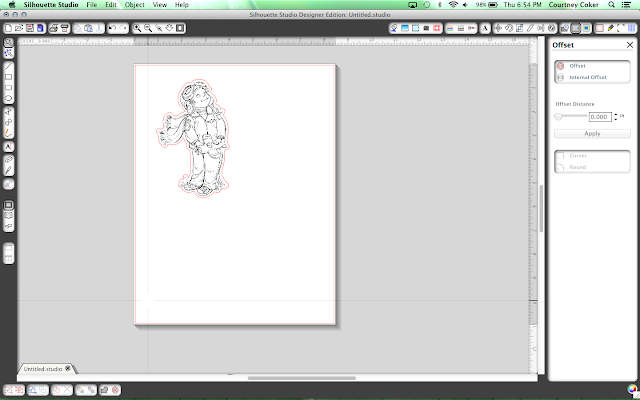This screenshot has width=640, height=400.
Task: Open the Wi-Fi status menu
Action: [x=453, y=5]
